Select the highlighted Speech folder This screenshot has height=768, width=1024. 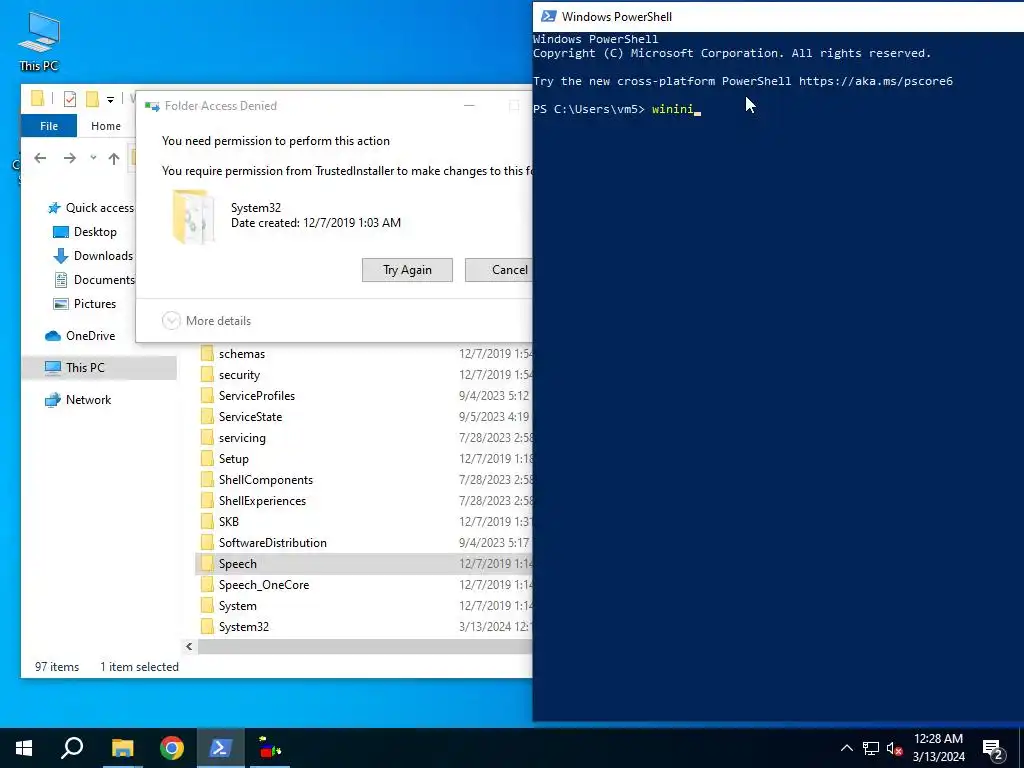[x=364, y=564]
